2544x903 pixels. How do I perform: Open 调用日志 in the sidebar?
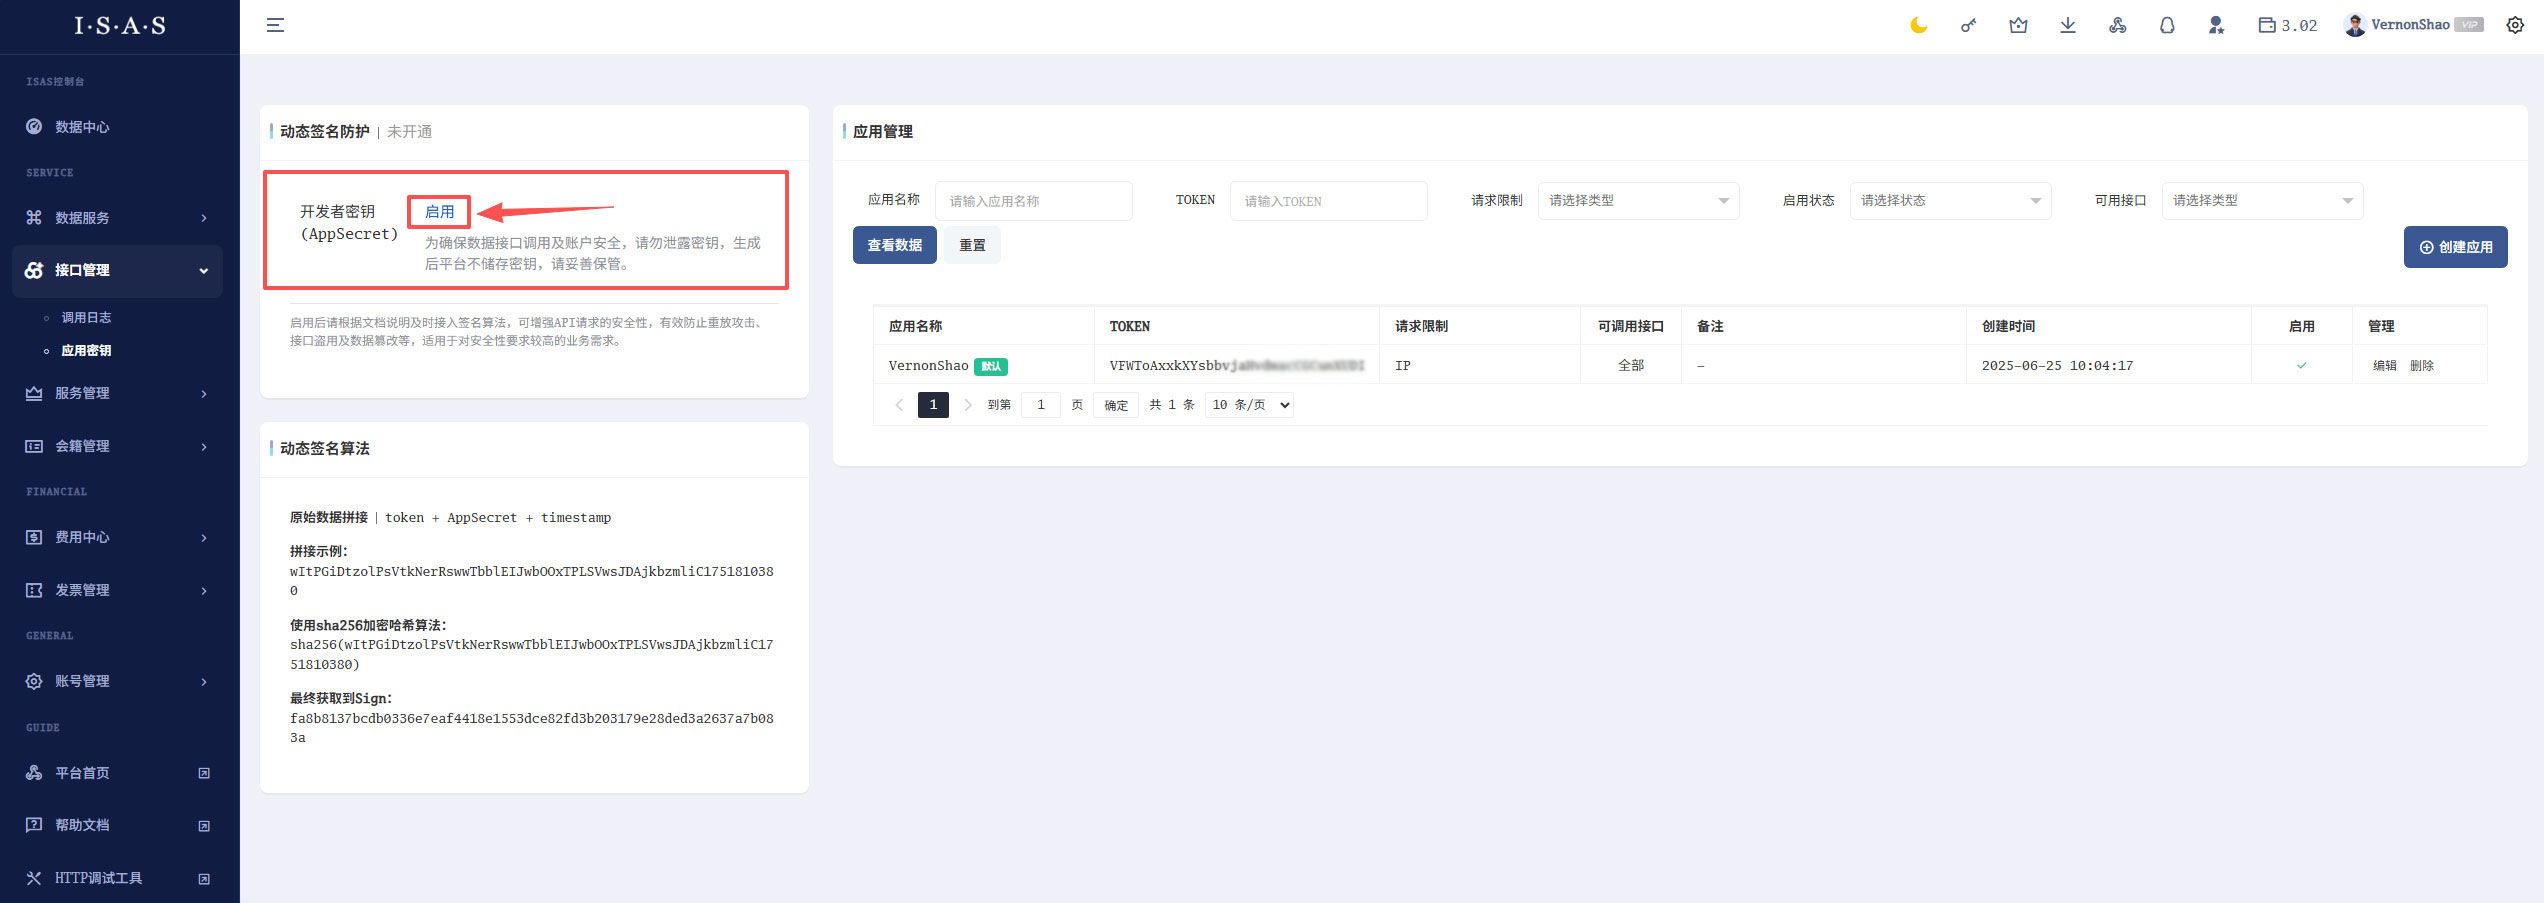pyautogui.click(x=86, y=318)
